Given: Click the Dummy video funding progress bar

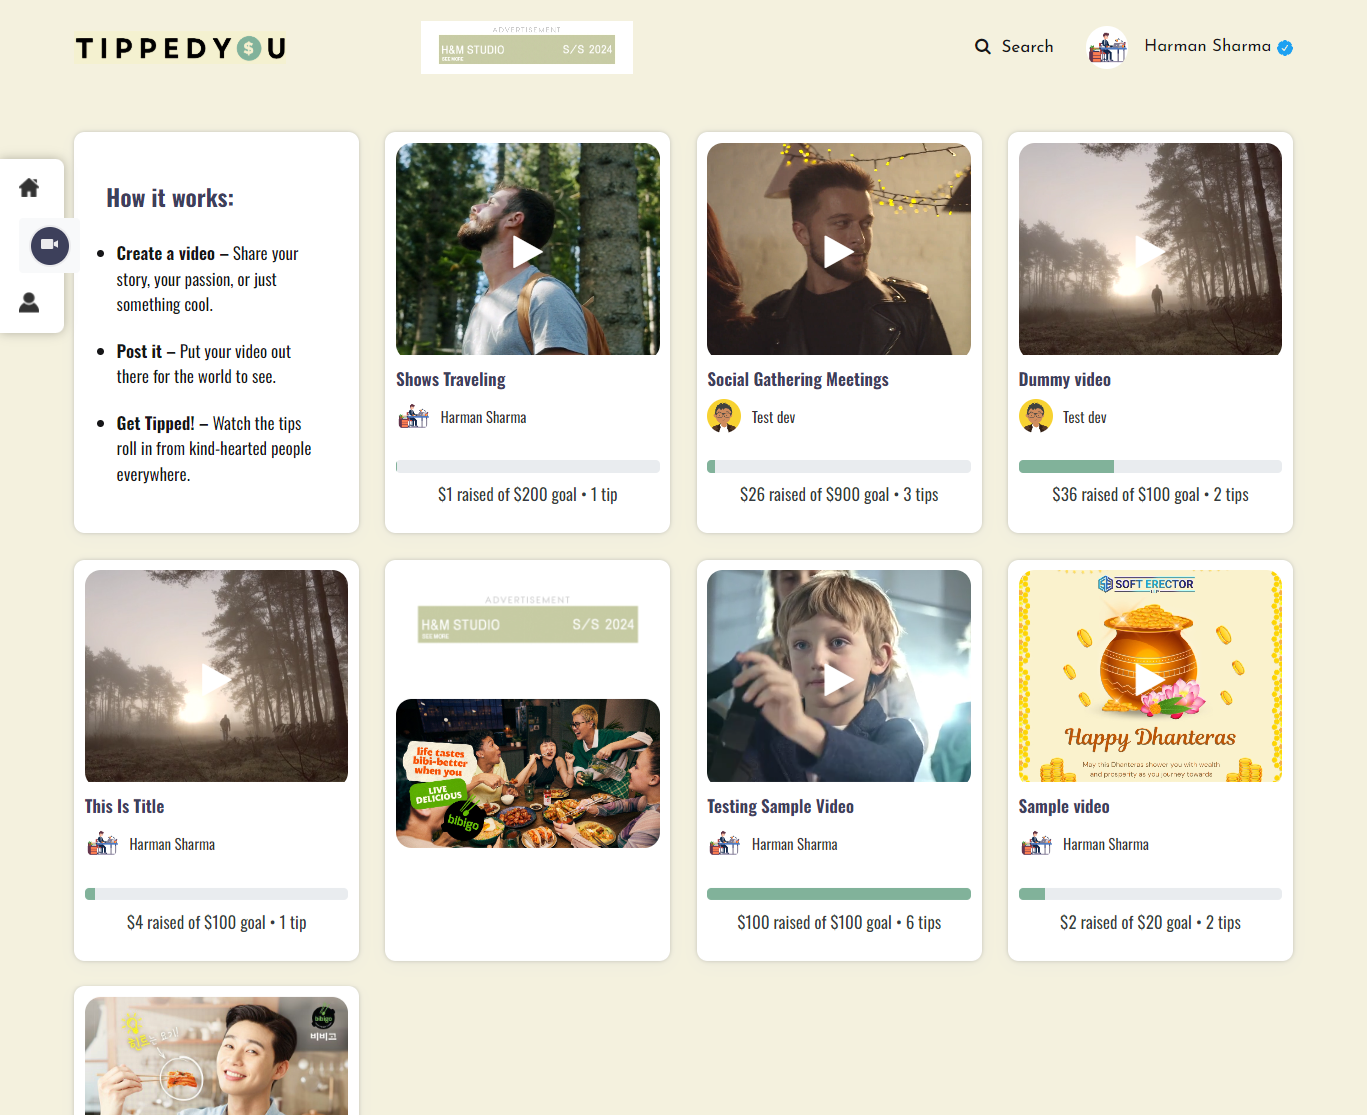Looking at the screenshot, I should (x=1150, y=467).
